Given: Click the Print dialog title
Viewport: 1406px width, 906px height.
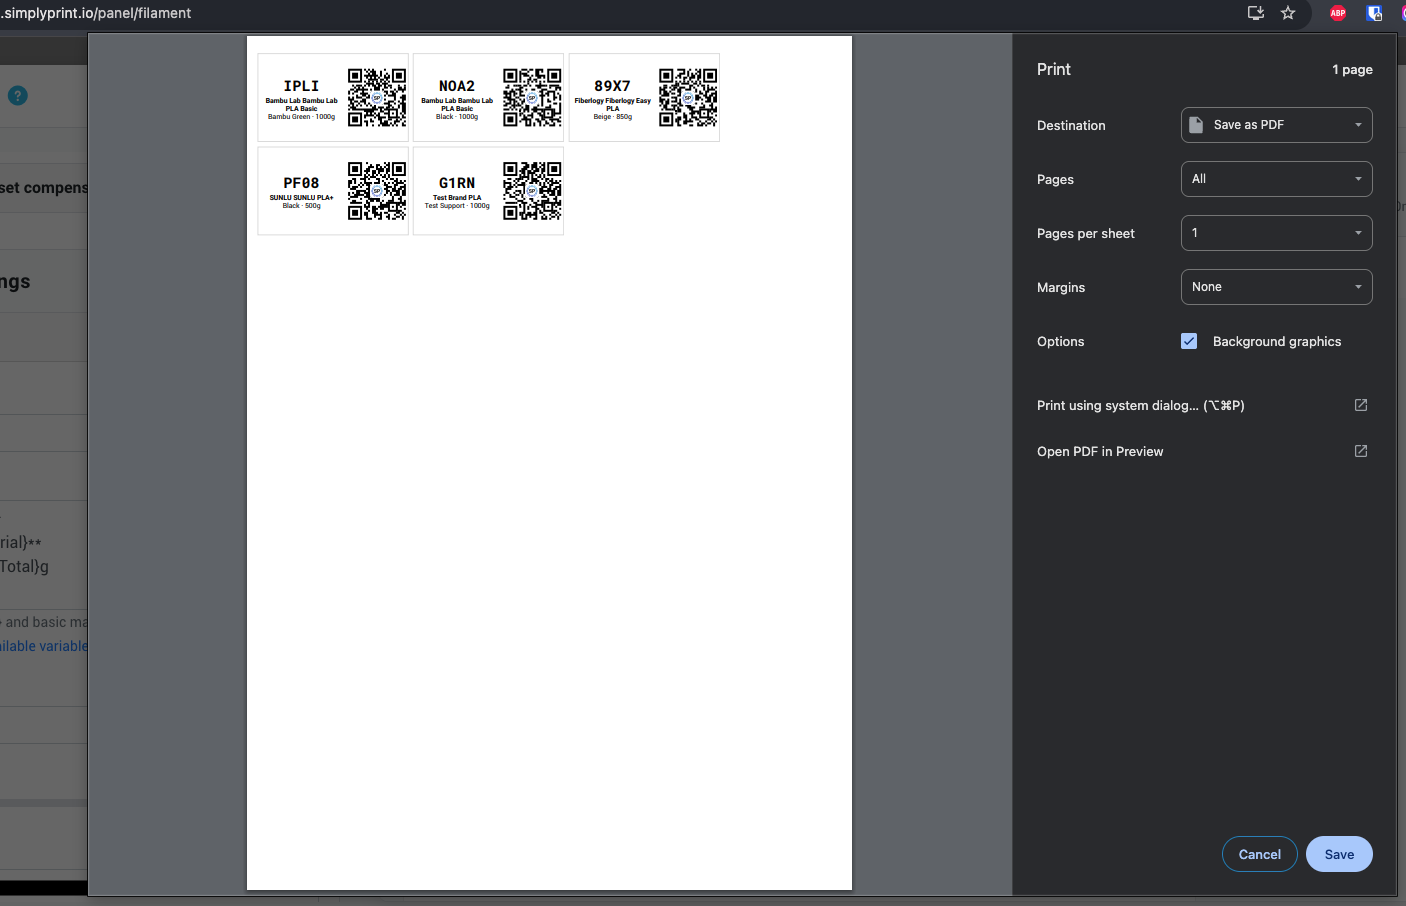Looking at the screenshot, I should click(1053, 69).
